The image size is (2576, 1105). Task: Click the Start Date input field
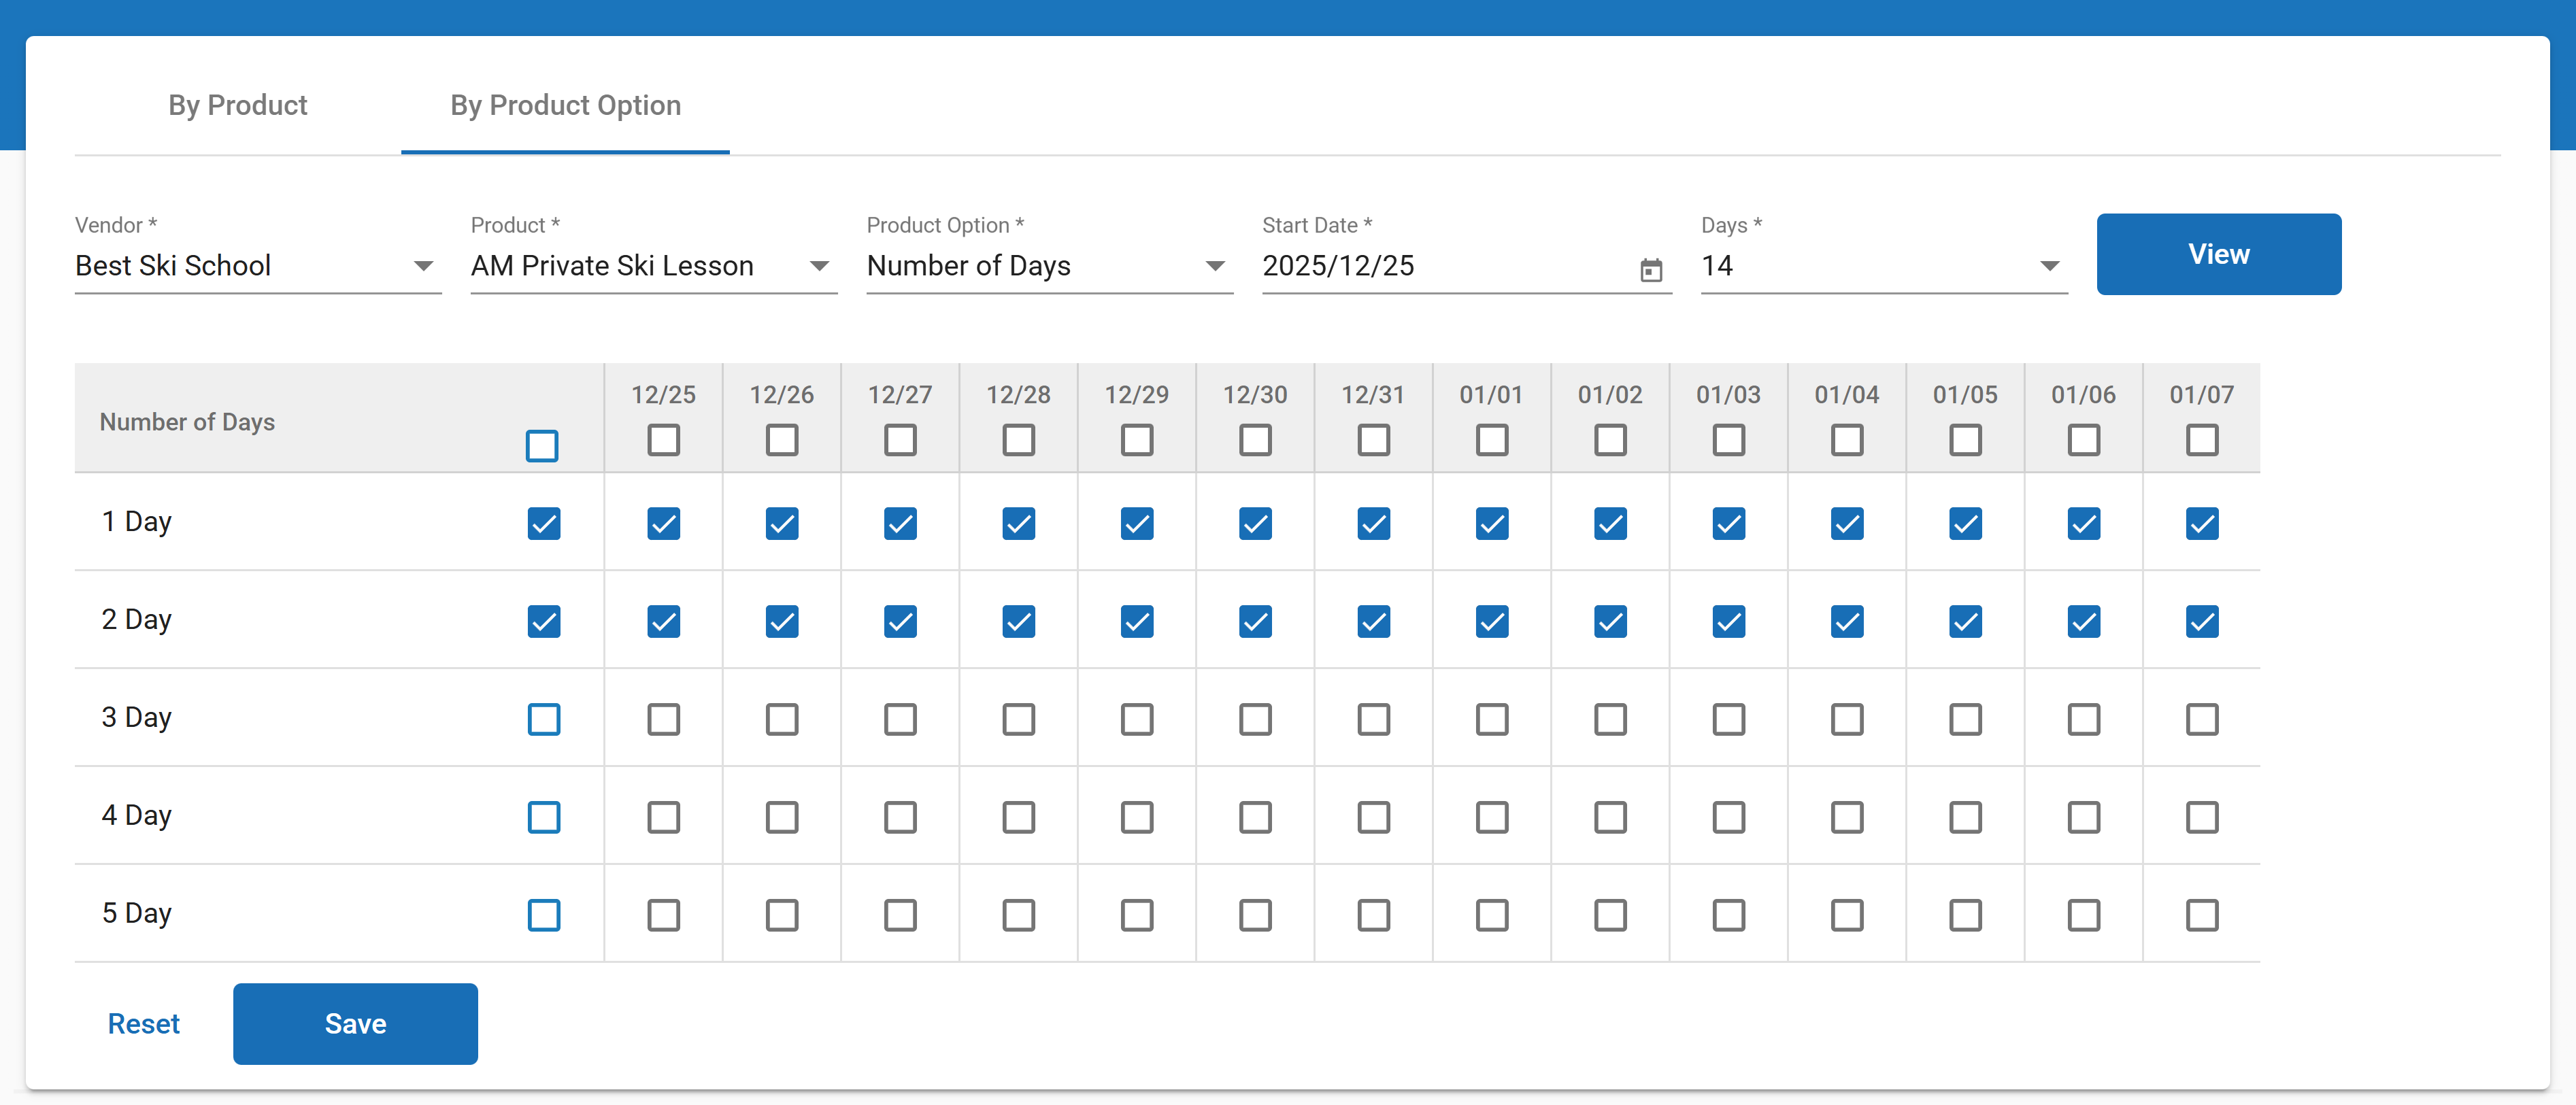point(1440,266)
